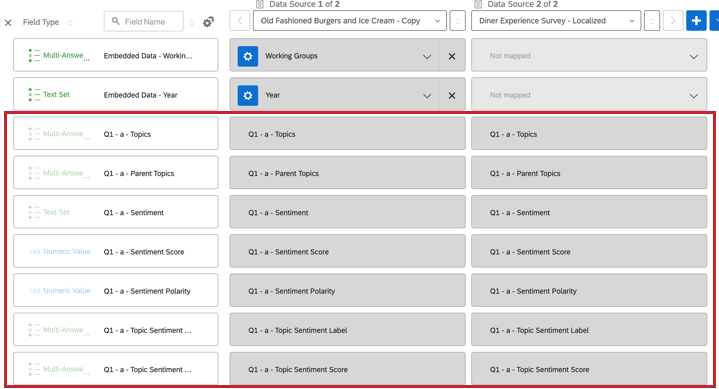Image resolution: width=719 pixels, height=389 pixels.
Task: Click Text Set type of Embedded Data - Year
Action: tap(49, 94)
